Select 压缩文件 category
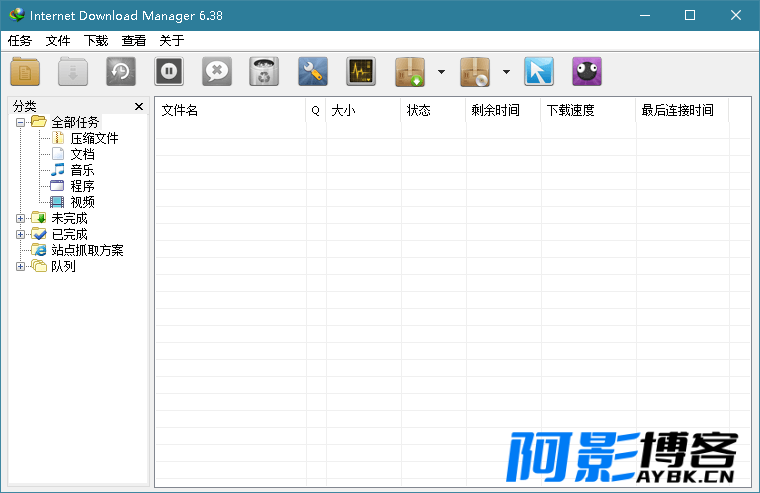Screen dimensions: 760x493 [94, 139]
